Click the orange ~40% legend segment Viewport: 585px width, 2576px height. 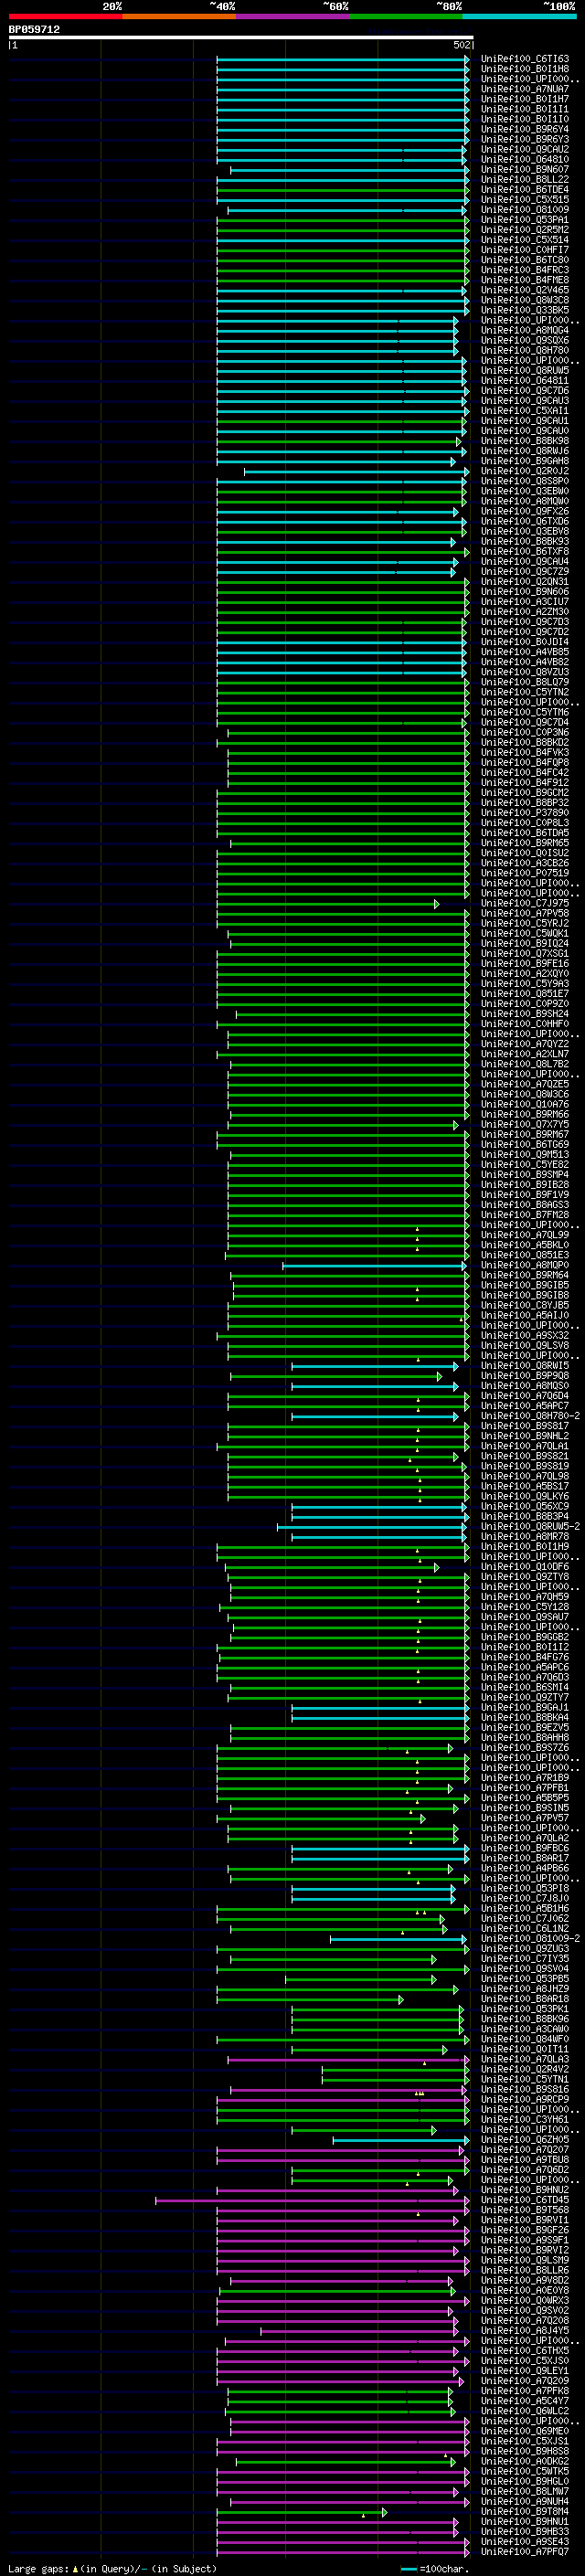pos(179,16)
